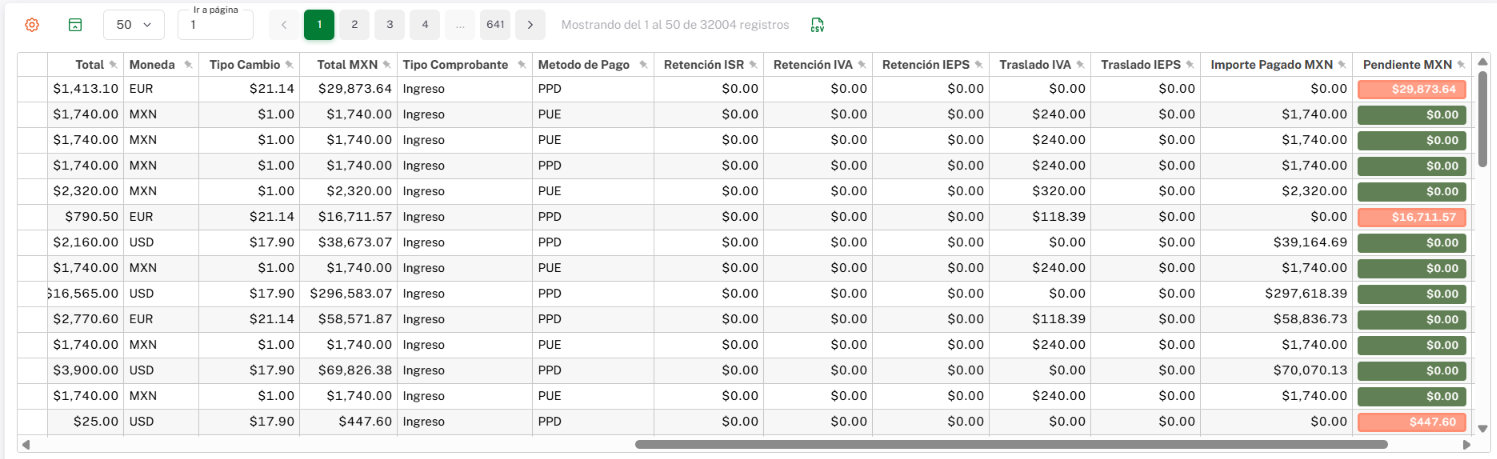
Task: Pin the Traslado IEPS column
Action: point(1190,65)
